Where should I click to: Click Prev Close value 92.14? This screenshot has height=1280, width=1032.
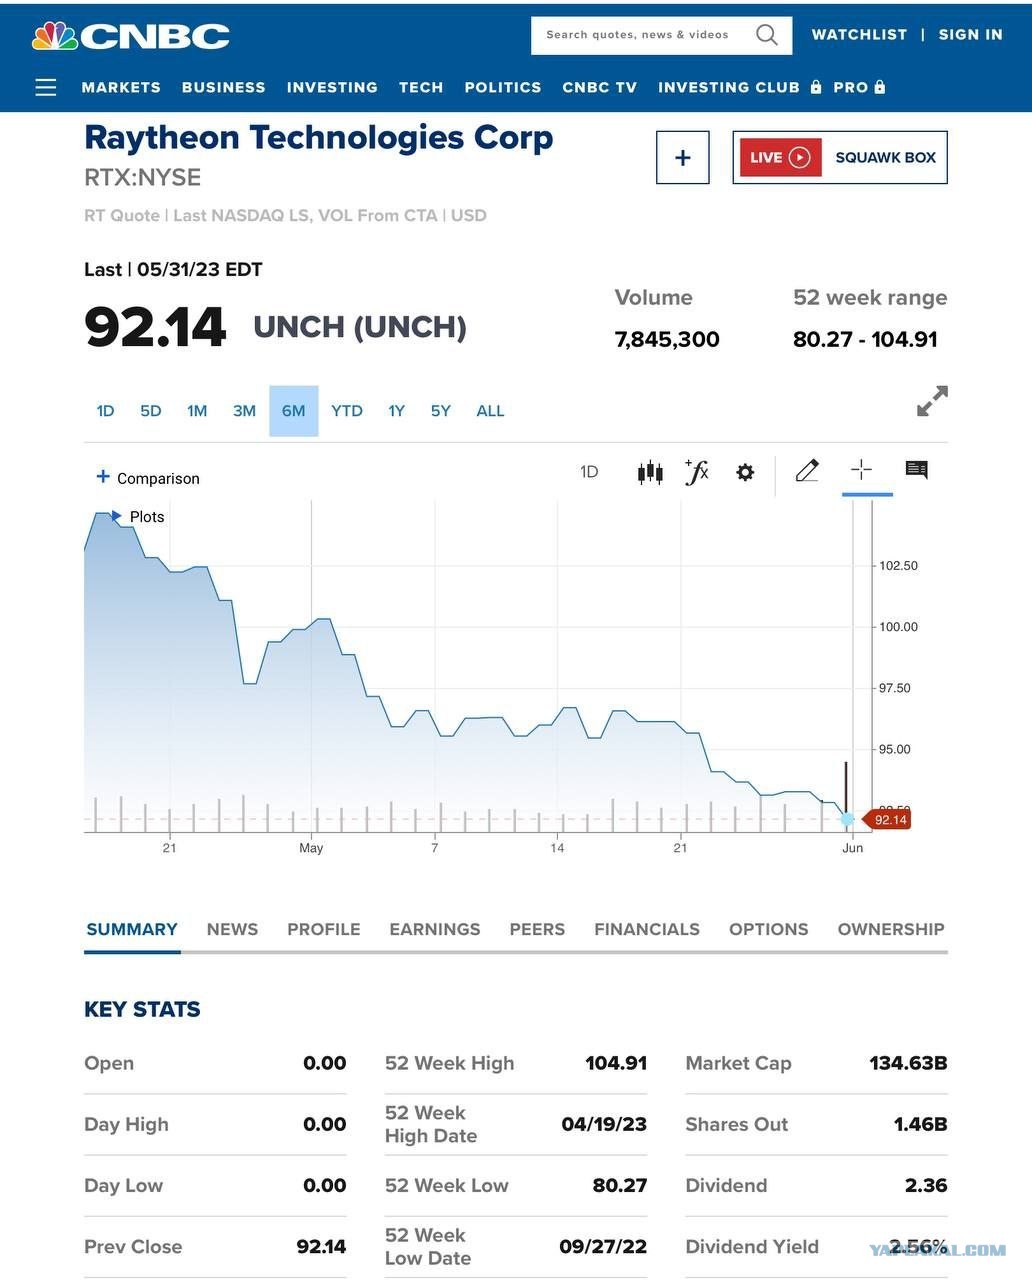point(321,1246)
